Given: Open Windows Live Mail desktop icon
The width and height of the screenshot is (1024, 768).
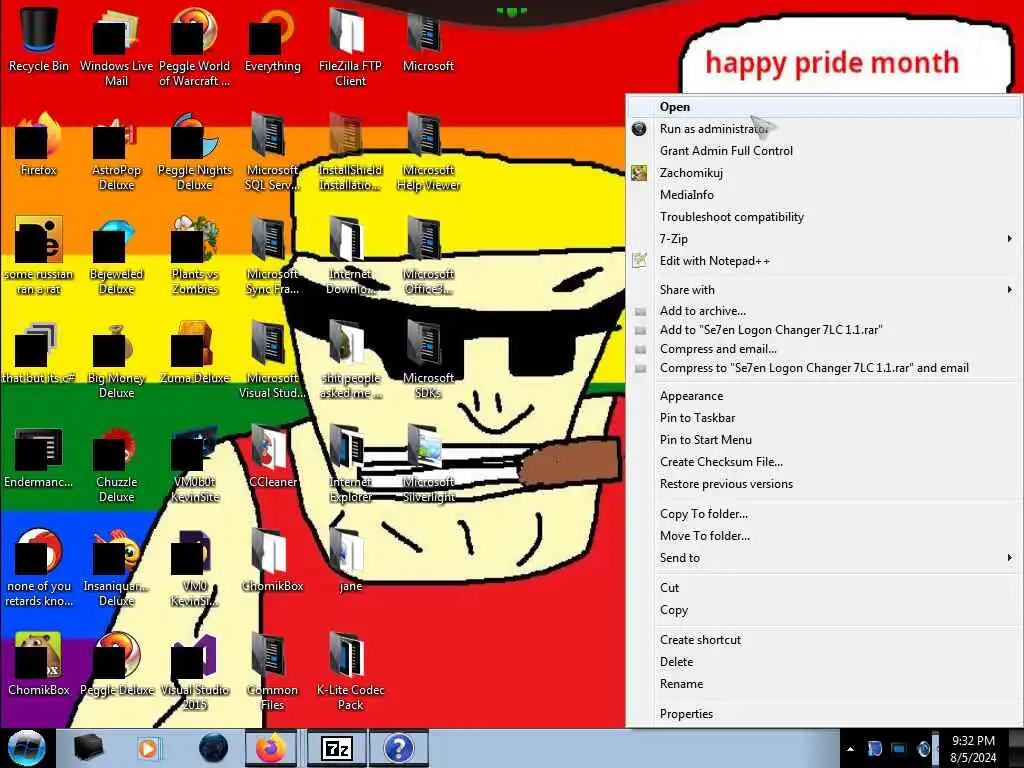Looking at the screenshot, I should (x=116, y=47).
